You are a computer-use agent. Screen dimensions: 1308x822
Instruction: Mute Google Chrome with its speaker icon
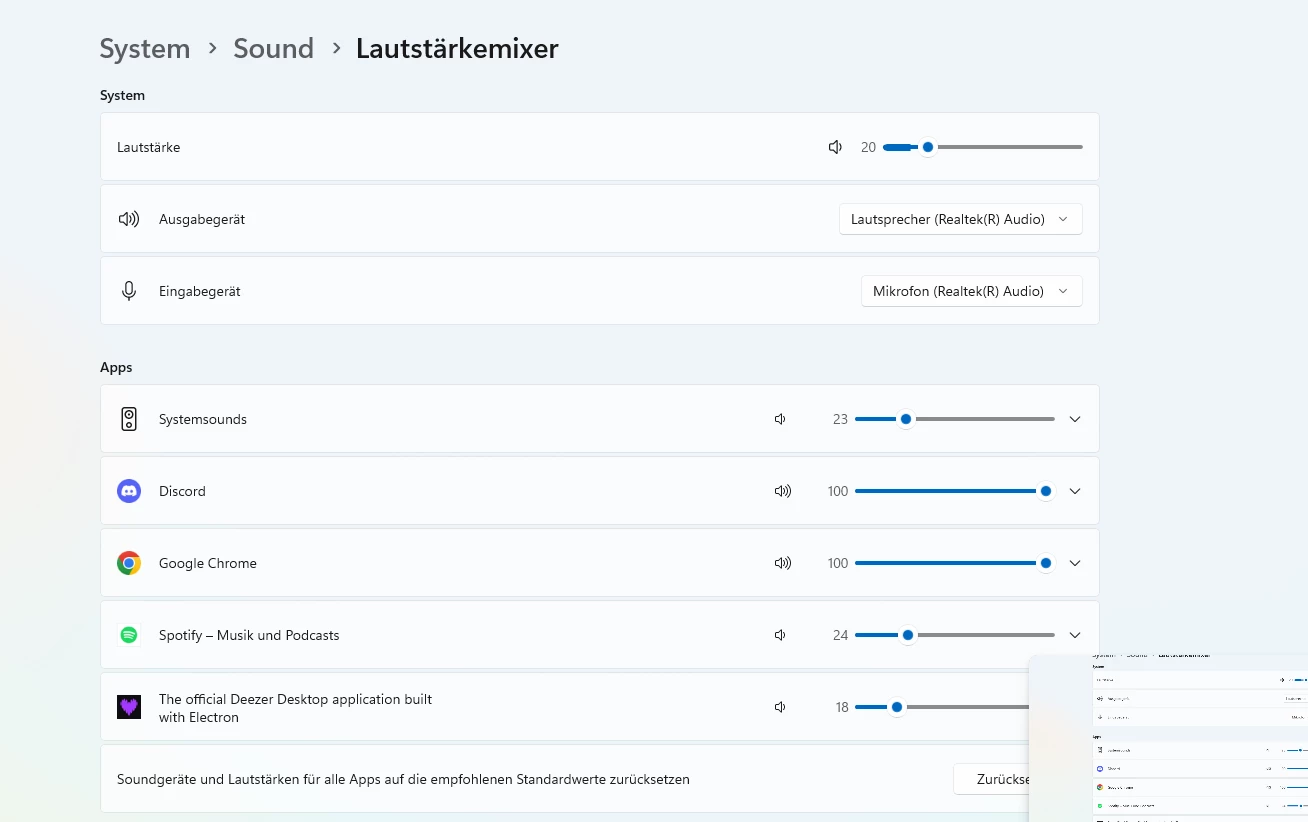[782, 563]
